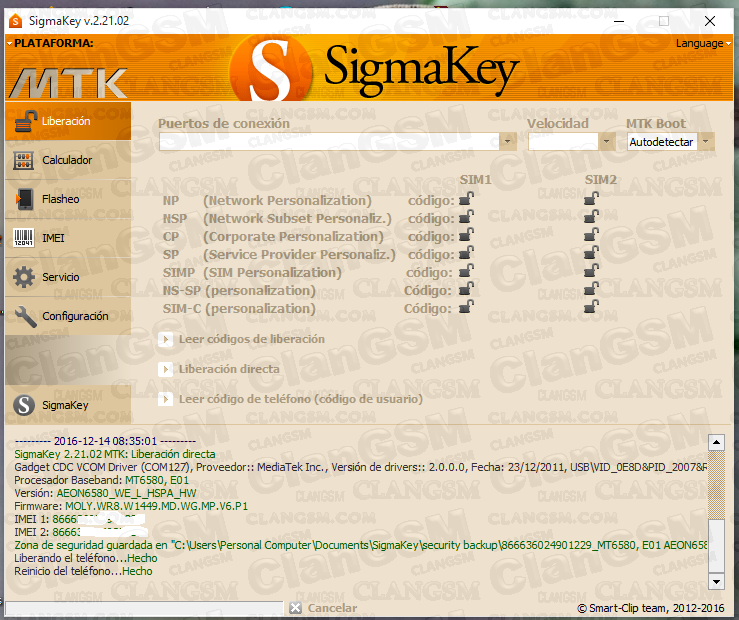Click the X icon beside Cancelar
This screenshot has height=620, width=739.
click(x=296, y=608)
